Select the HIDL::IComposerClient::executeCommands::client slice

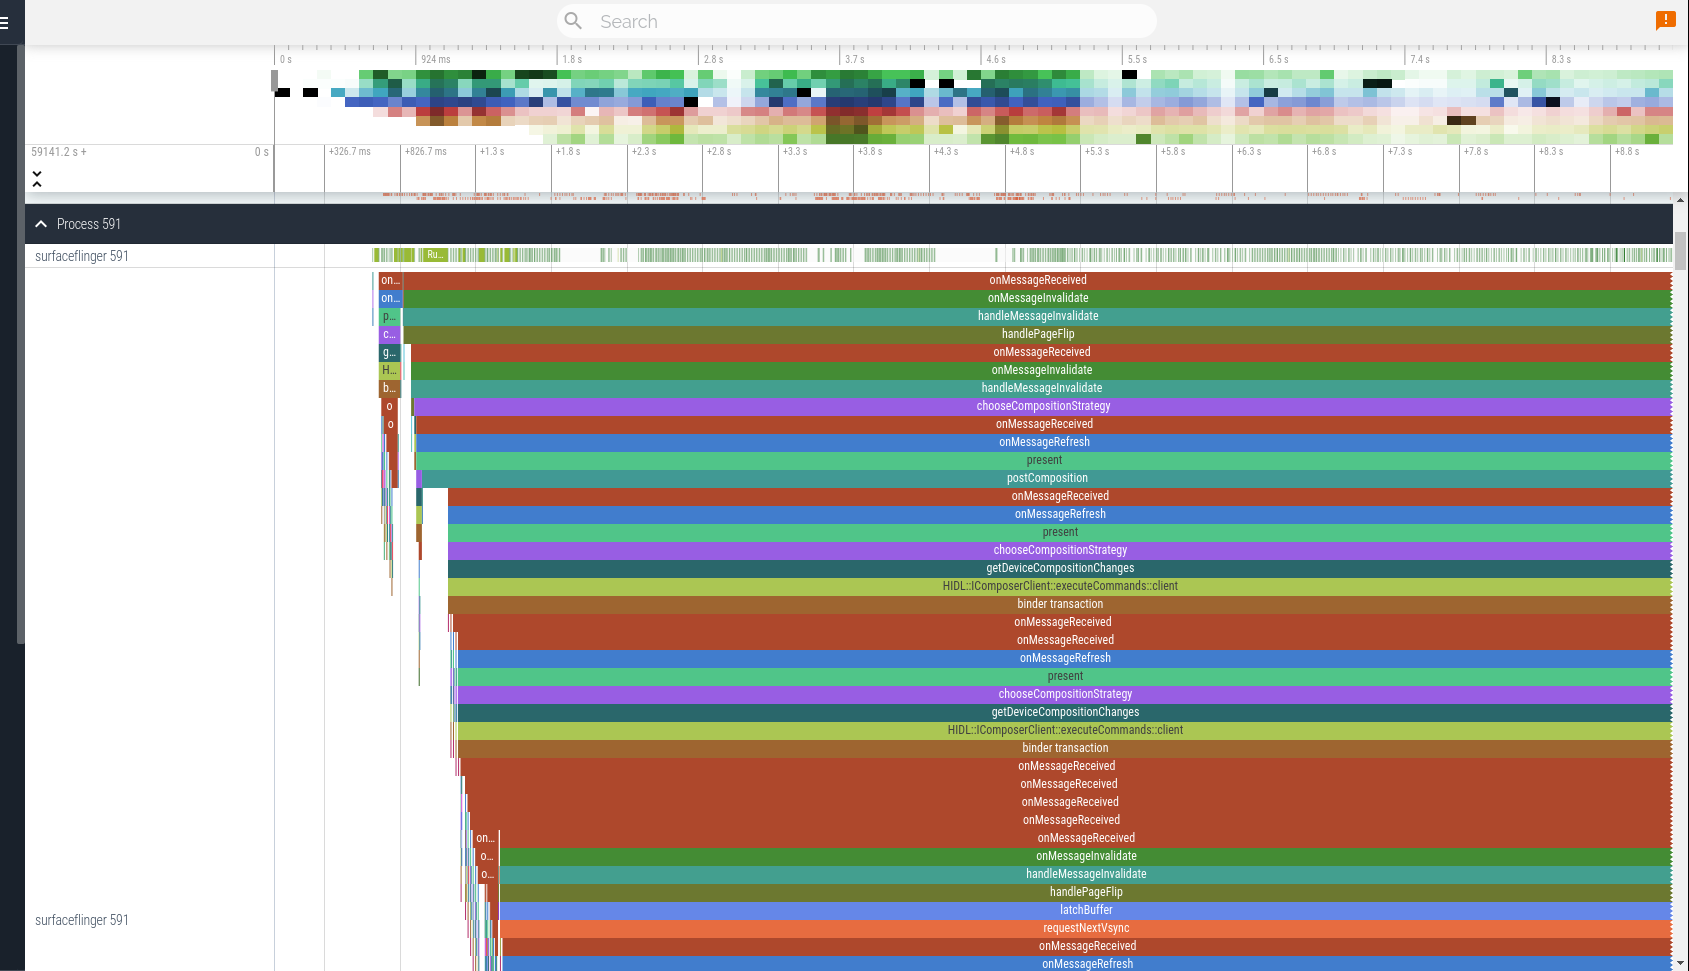click(x=1061, y=586)
